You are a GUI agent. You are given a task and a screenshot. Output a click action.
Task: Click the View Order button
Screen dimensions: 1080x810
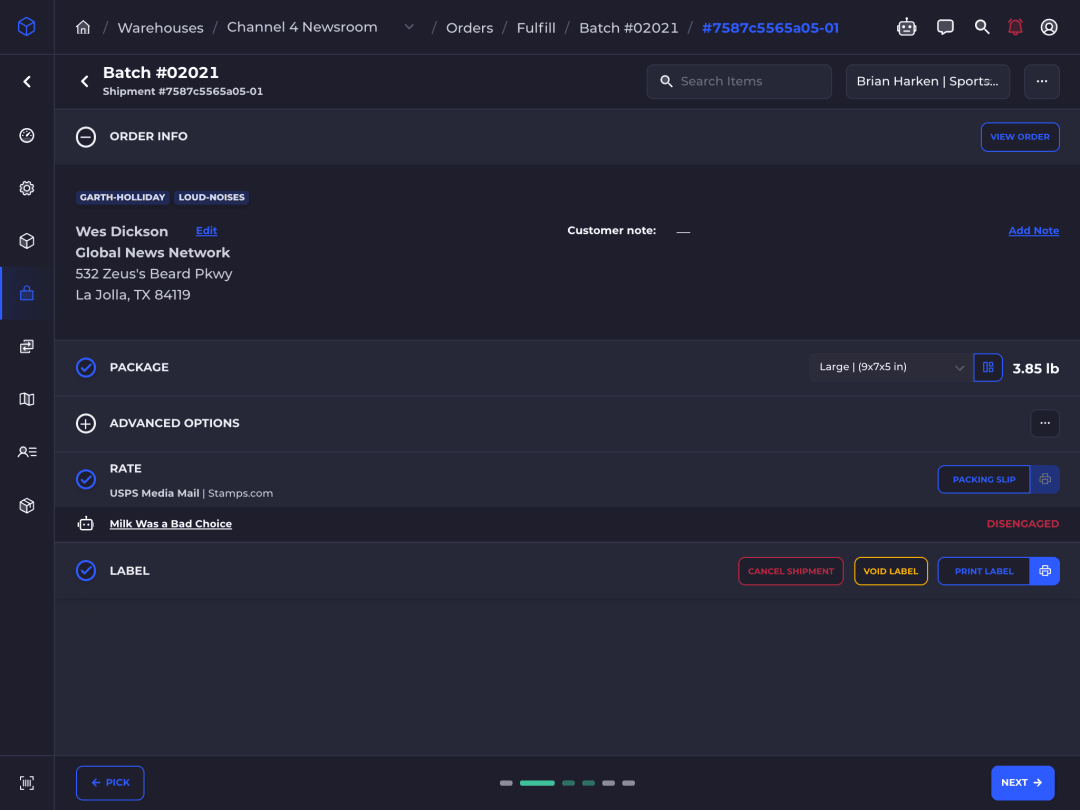(x=1020, y=137)
